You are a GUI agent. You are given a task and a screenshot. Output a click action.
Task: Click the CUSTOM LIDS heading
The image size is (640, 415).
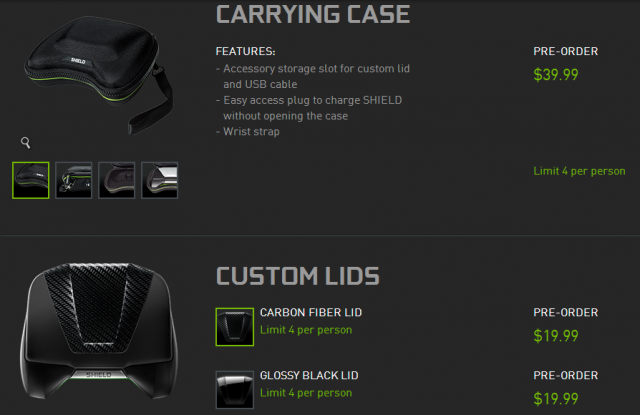pyautogui.click(x=298, y=276)
